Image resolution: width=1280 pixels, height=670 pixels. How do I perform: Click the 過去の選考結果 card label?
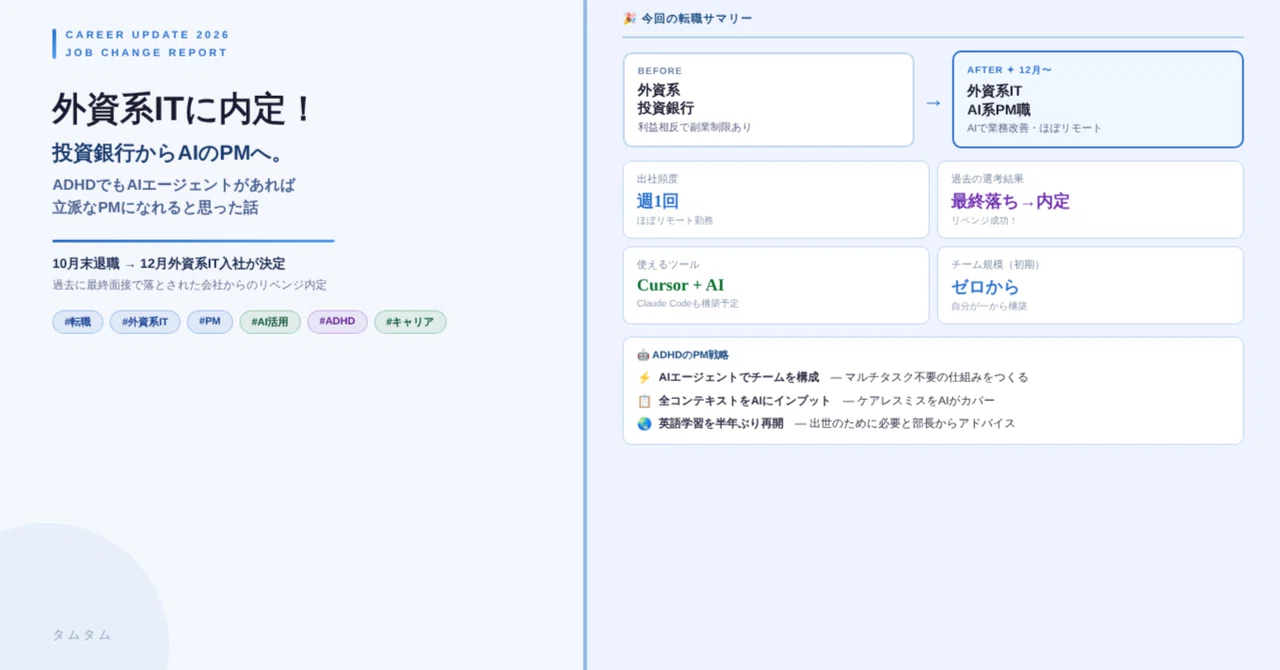[987, 179]
